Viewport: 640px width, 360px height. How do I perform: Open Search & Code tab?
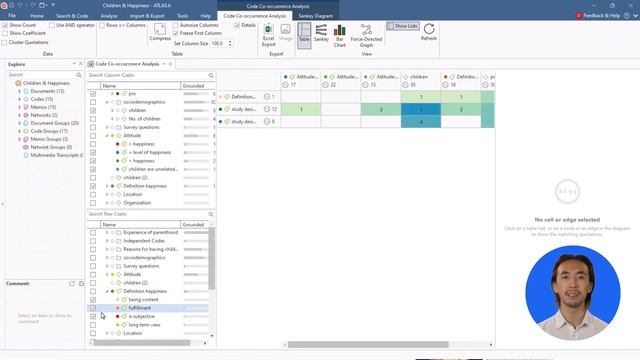[x=72, y=16]
